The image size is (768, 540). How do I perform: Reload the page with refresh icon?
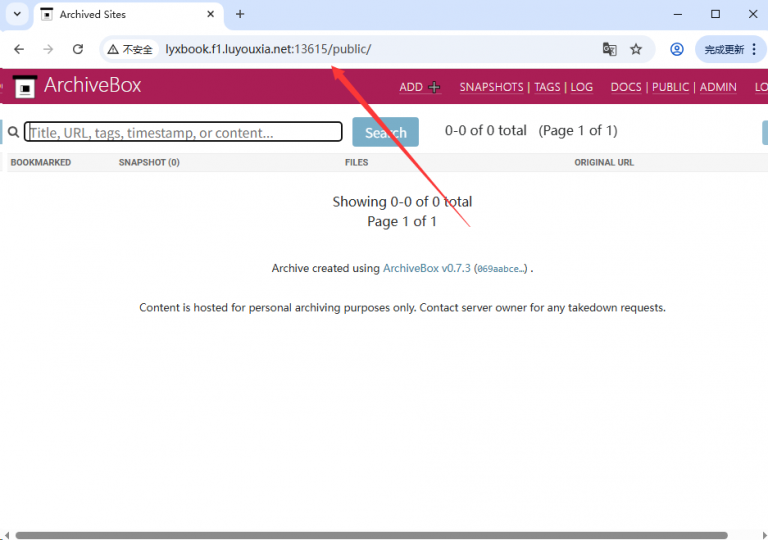tap(78, 49)
